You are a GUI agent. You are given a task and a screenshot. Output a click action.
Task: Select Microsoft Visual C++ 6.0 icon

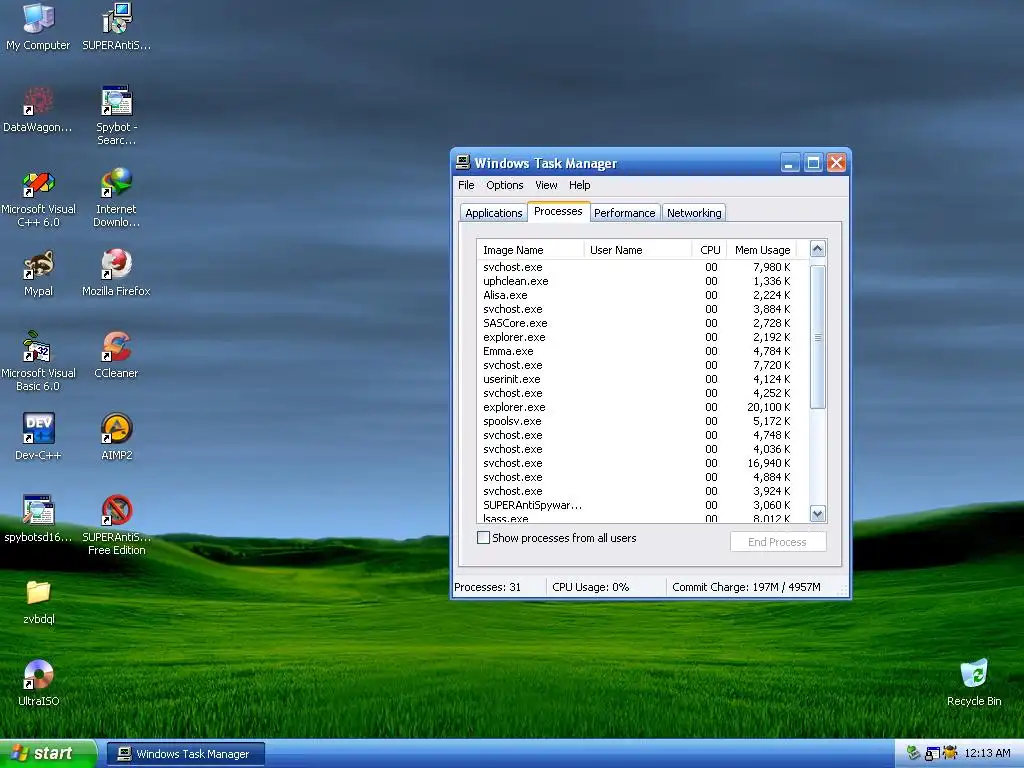[38, 197]
